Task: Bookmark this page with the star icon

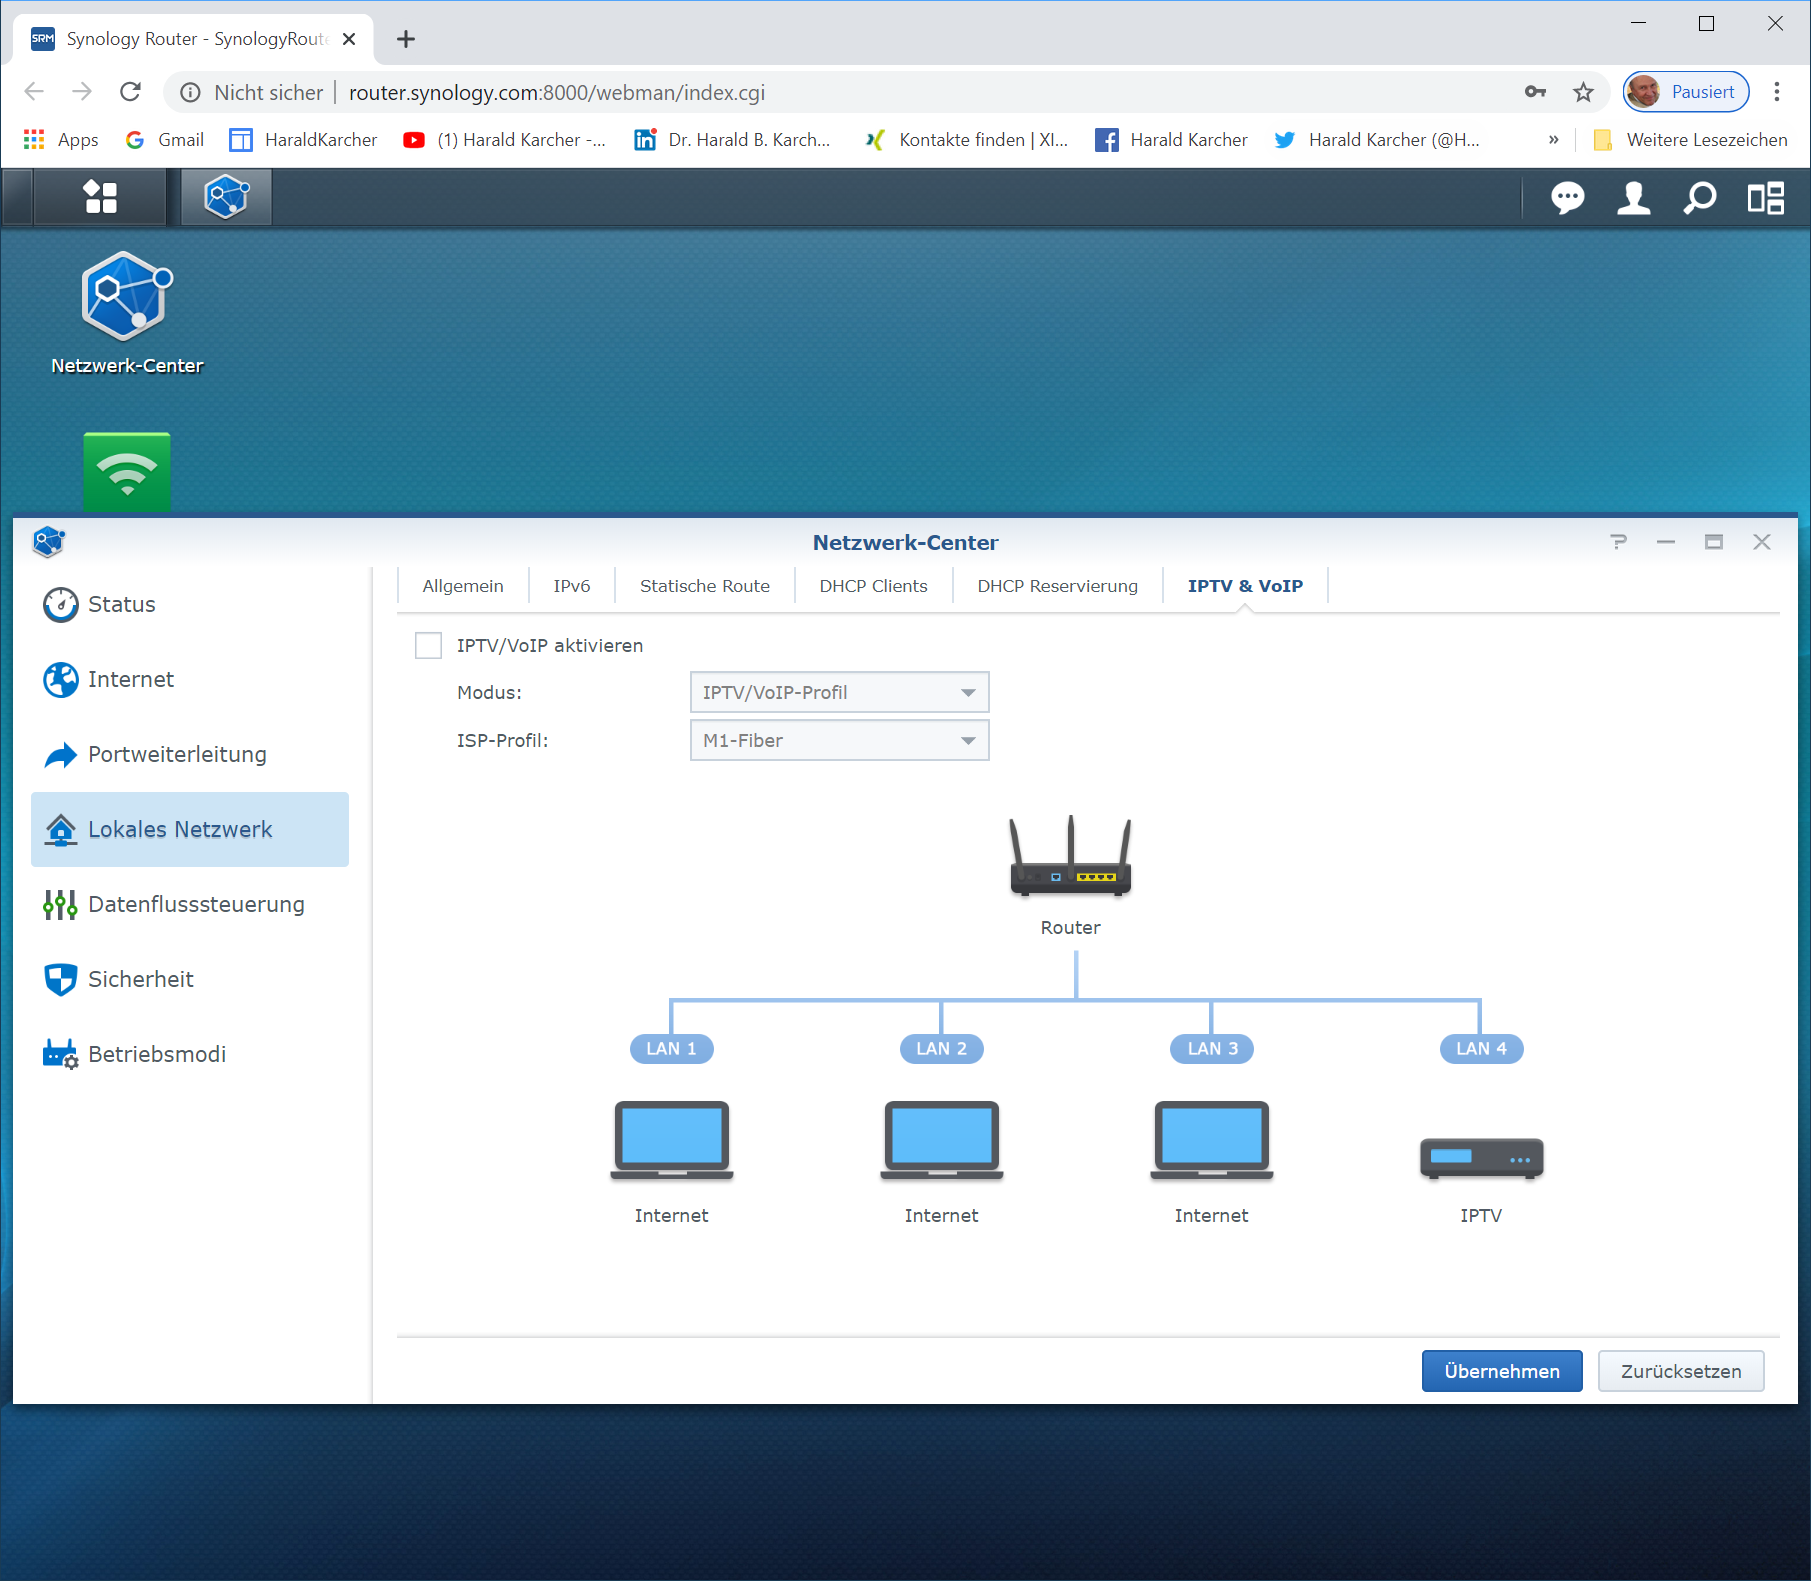Action: click(1583, 93)
